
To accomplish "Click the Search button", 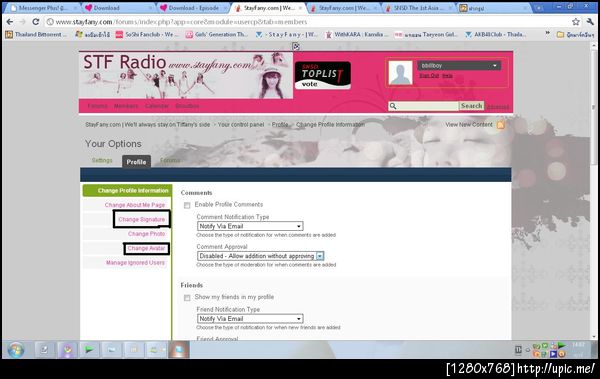I will tap(471, 106).
